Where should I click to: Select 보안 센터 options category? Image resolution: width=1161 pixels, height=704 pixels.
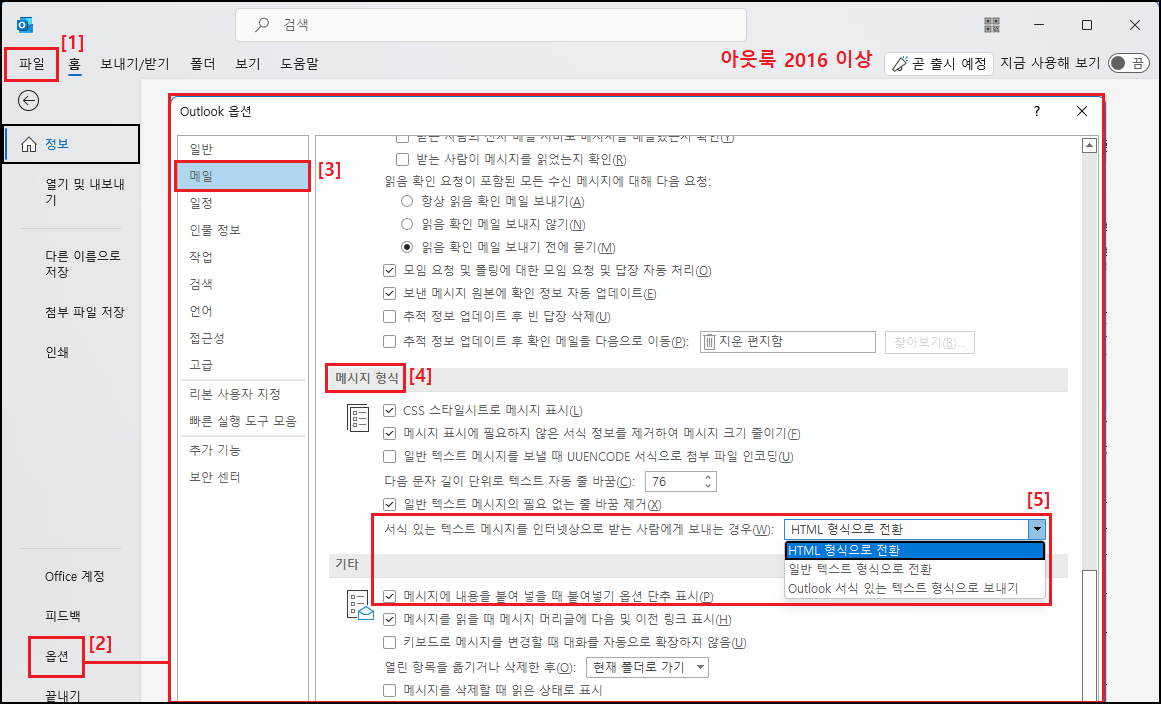243,477
